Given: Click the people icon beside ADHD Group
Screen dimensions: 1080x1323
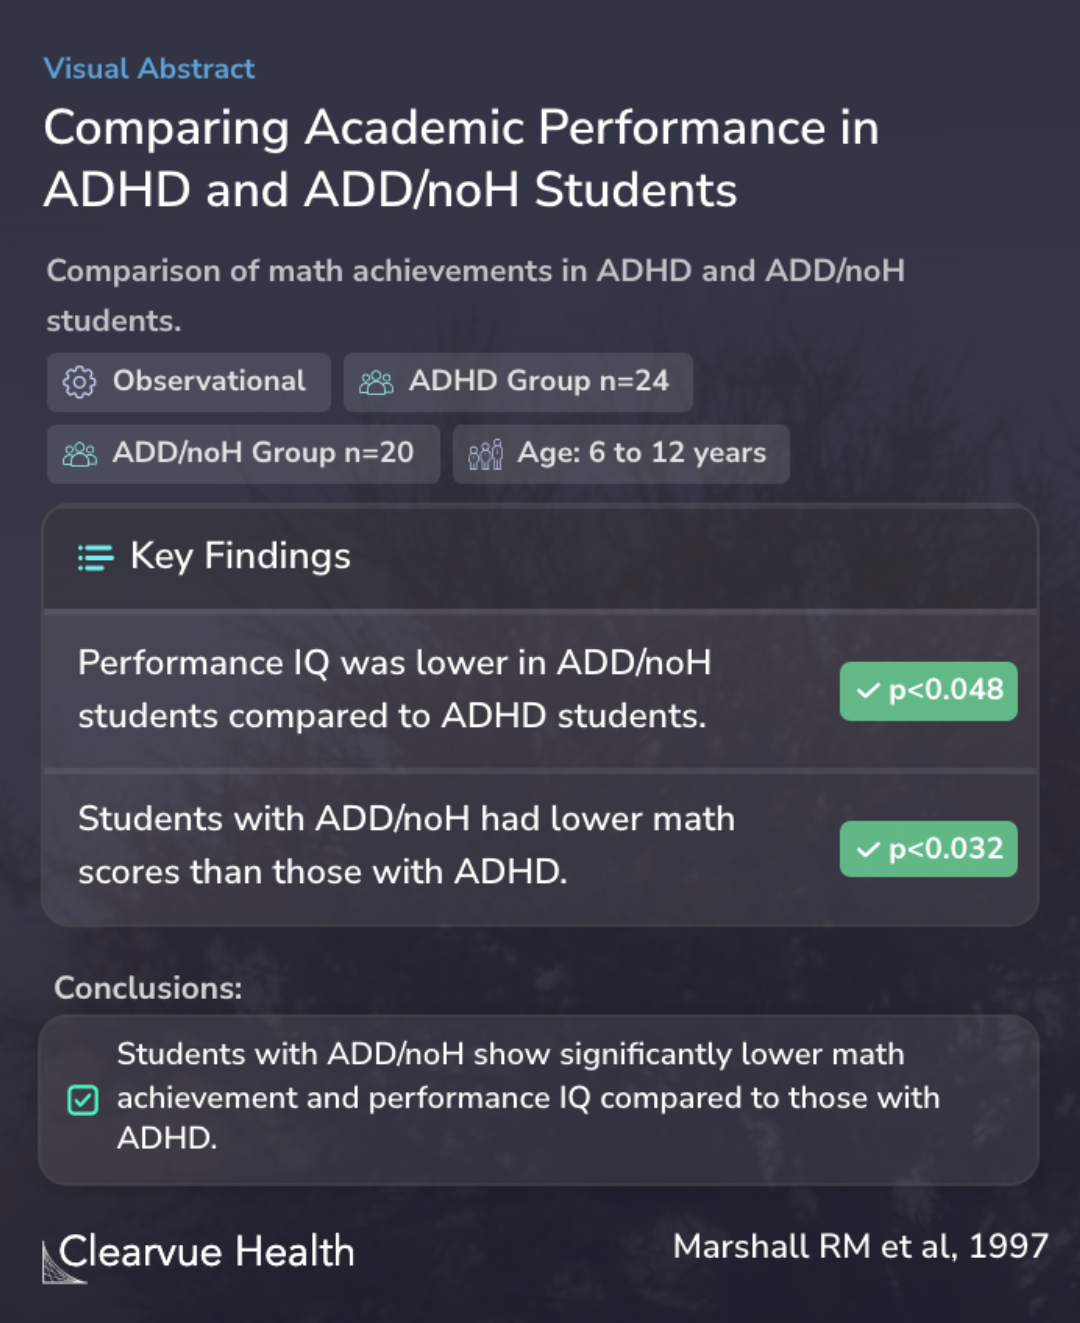Looking at the screenshot, I should 376,382.
